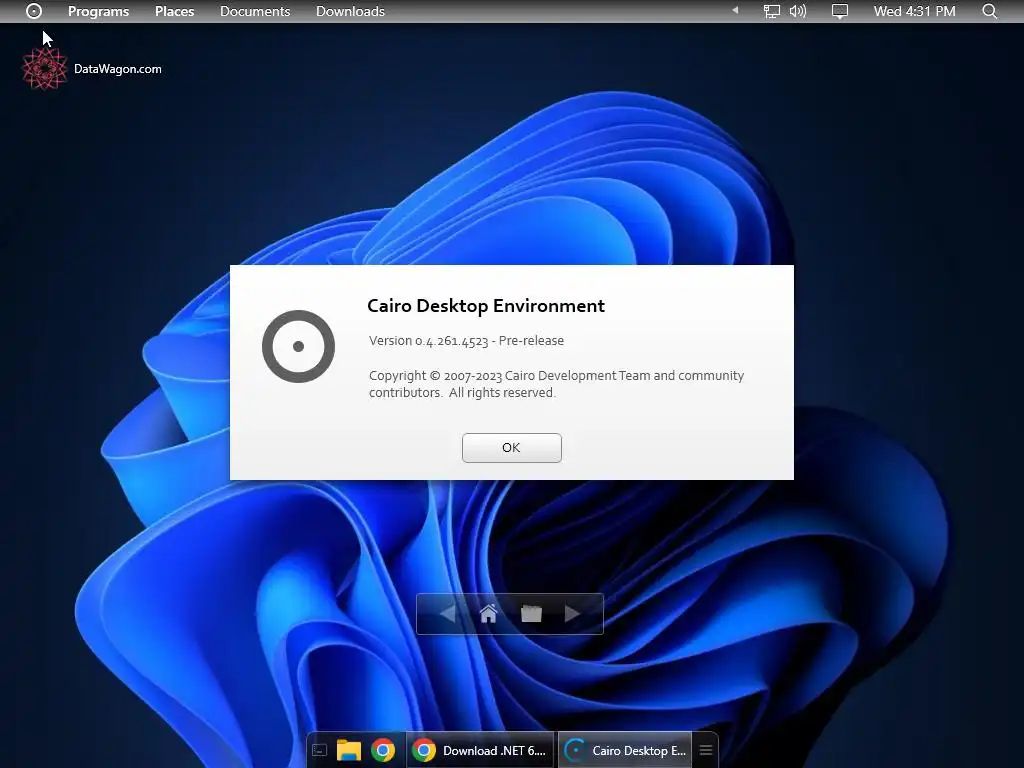1024x768 pixels.
Task: Open File Explorer from the taskbar
Action: [349, 750]
